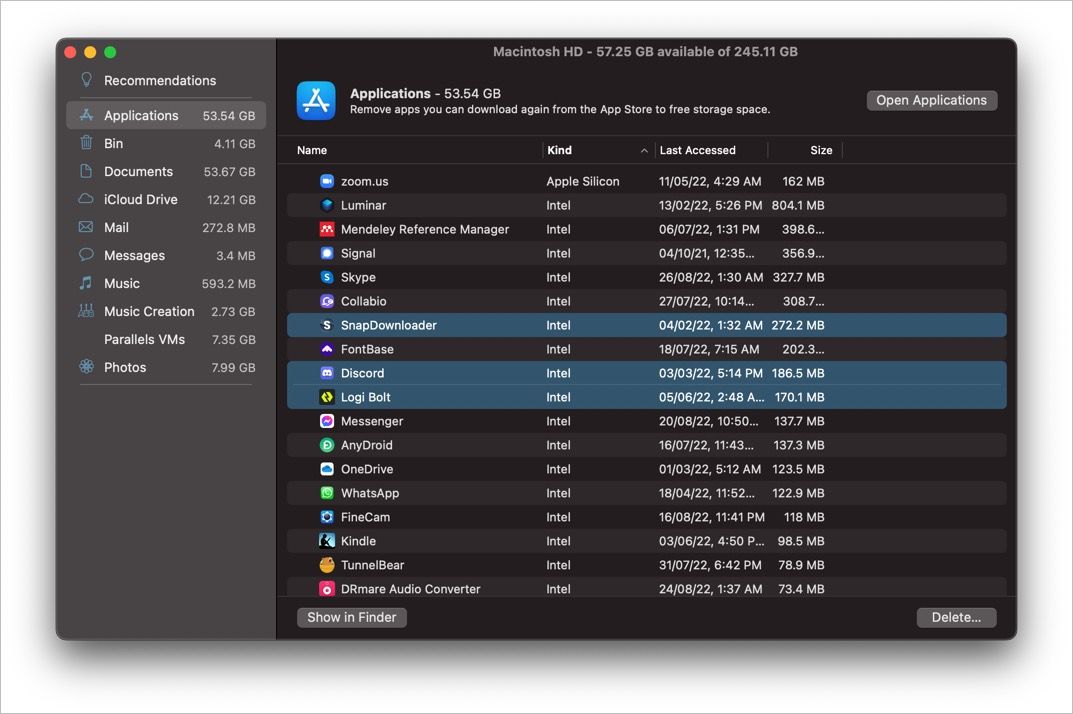1073x714 pixels.
Task: Click the Luminar app icon
Action: click(x=327, y=205)
